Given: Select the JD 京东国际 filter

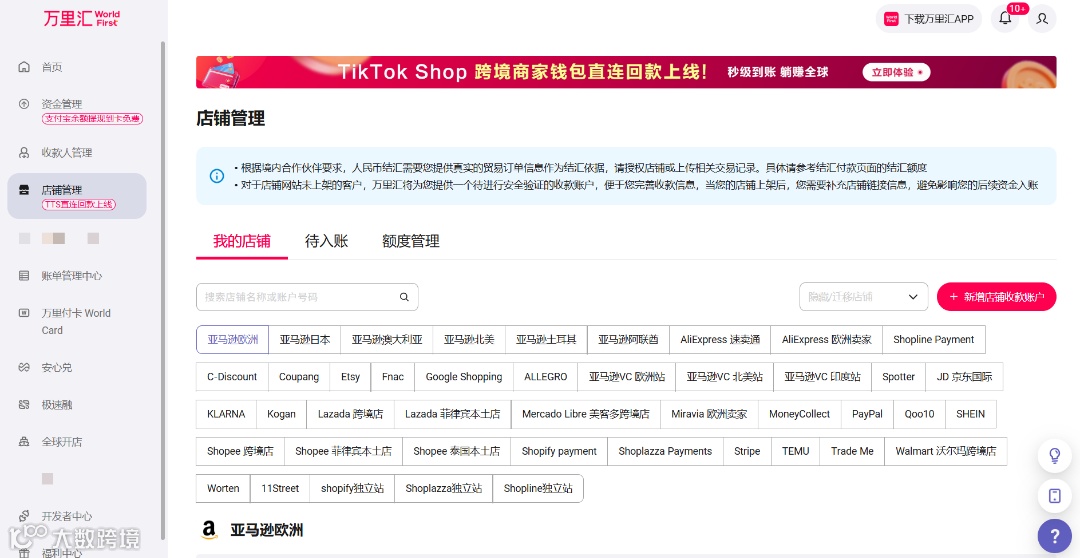Looking at the screenshot, I should (964, 377).
